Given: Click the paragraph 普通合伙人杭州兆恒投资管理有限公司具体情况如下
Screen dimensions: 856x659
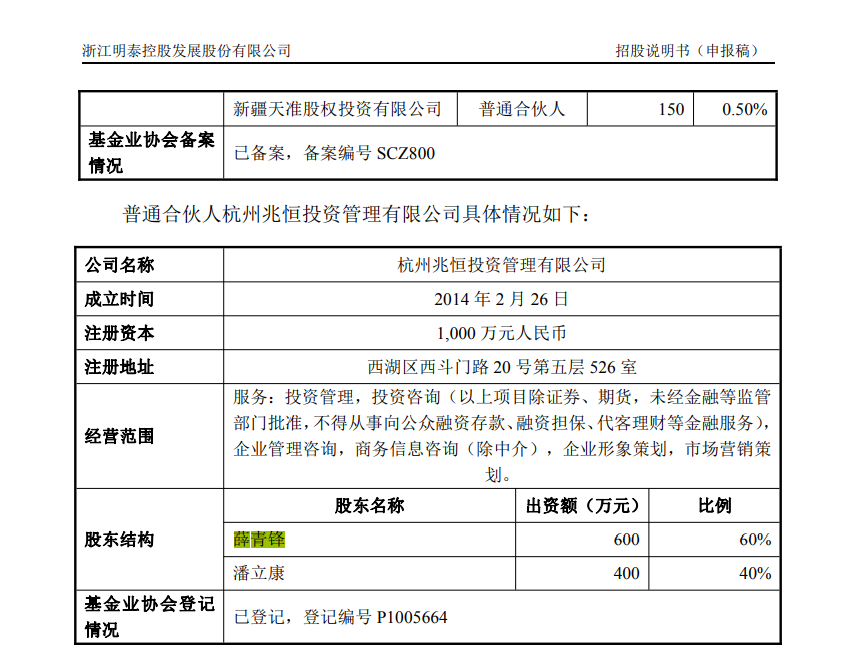Looking at the screenshot, I should pyautogui.click(x=356, y=214).
